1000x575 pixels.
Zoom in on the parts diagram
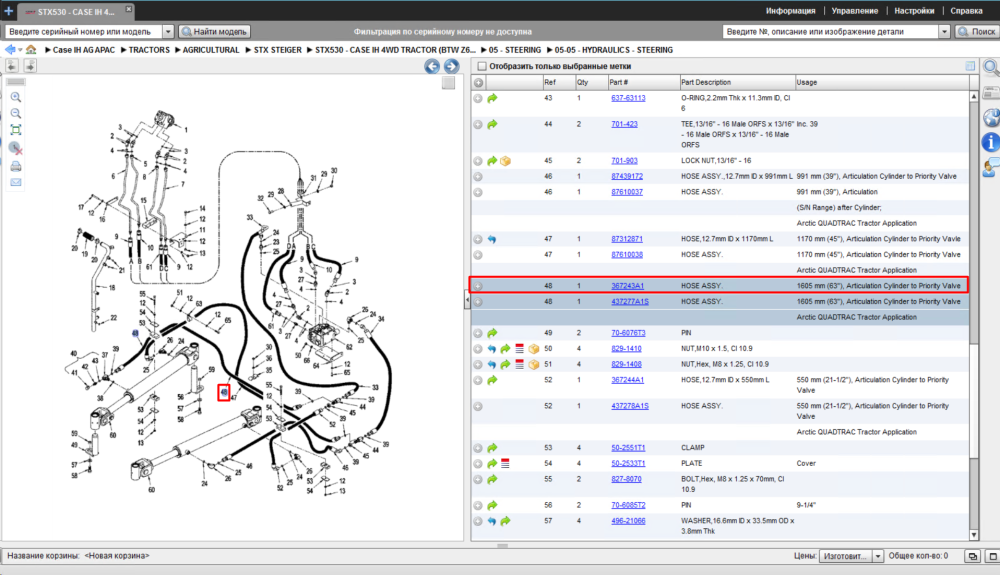[16, 97]
